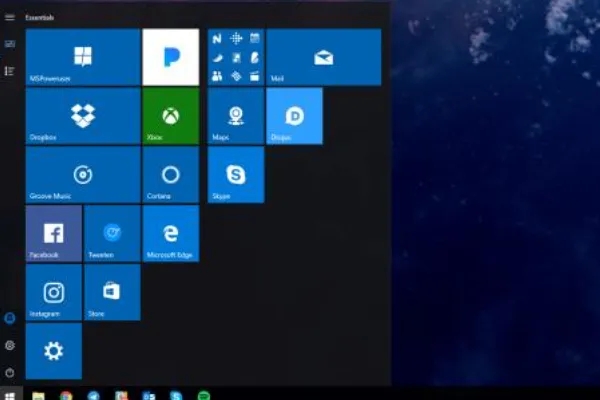
Task: Open the Microsoft Edge tile
Action: point(171,233)
